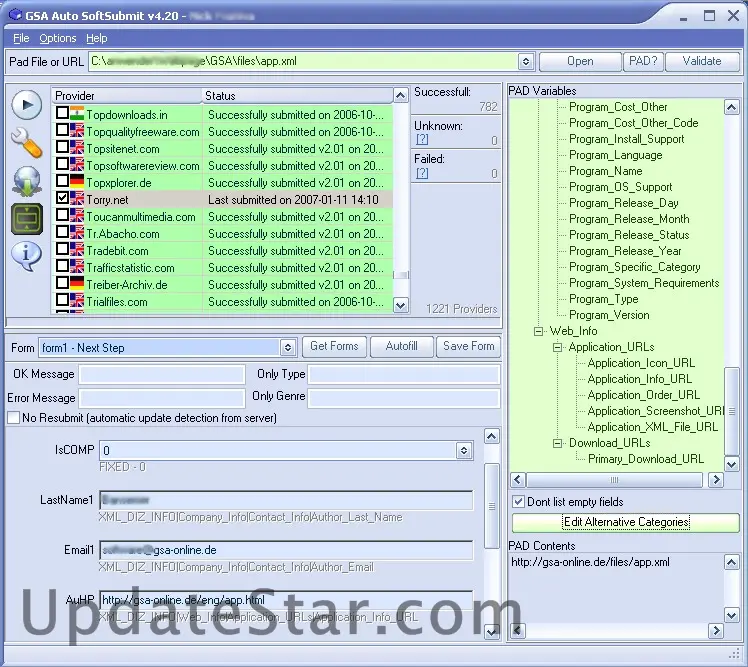Open the File menu
Screen dimensions: 748x667
[21, 38]
